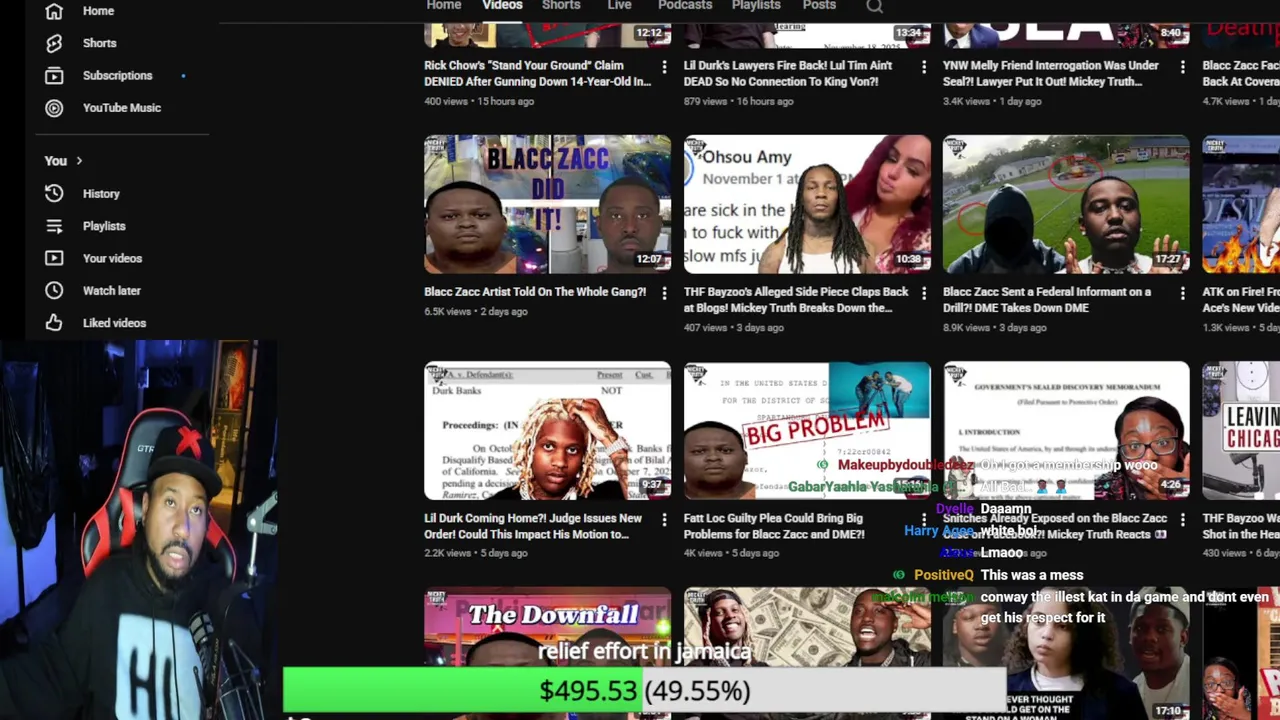Click the Your videos icon

click(x=54, y=258)
